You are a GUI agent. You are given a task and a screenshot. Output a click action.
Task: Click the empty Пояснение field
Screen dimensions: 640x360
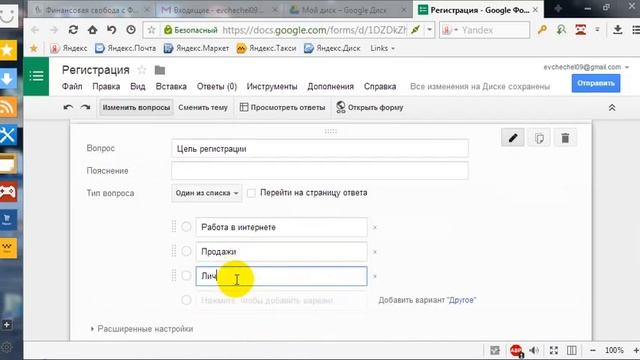(320, 171)
